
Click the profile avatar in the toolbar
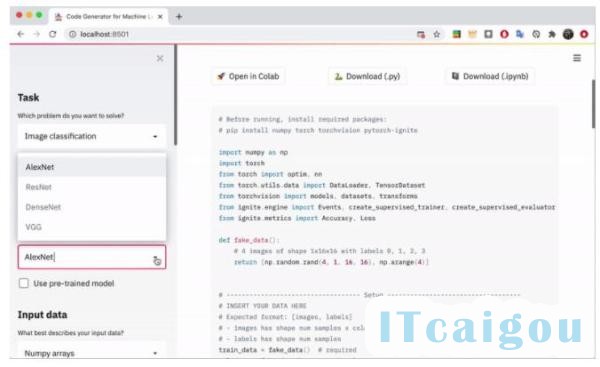click(568, 34)
